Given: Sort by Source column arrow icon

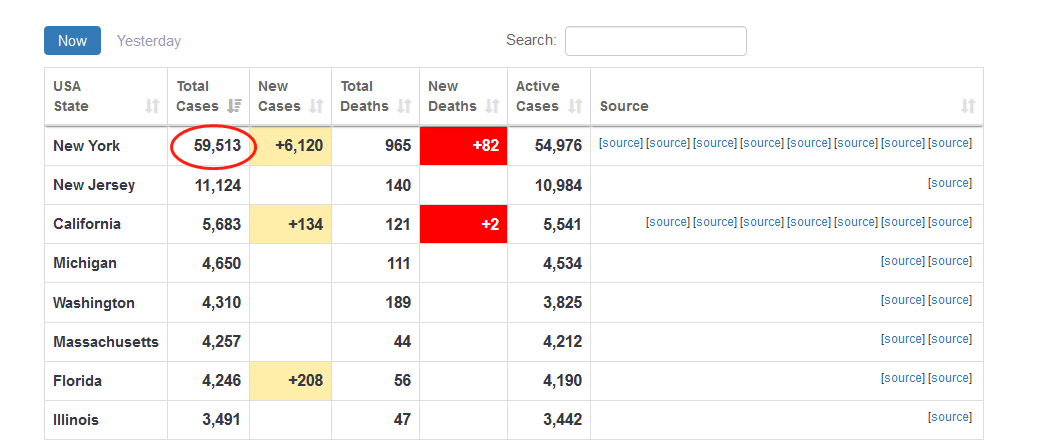Looking at the screenshot, I should (967, 106).
